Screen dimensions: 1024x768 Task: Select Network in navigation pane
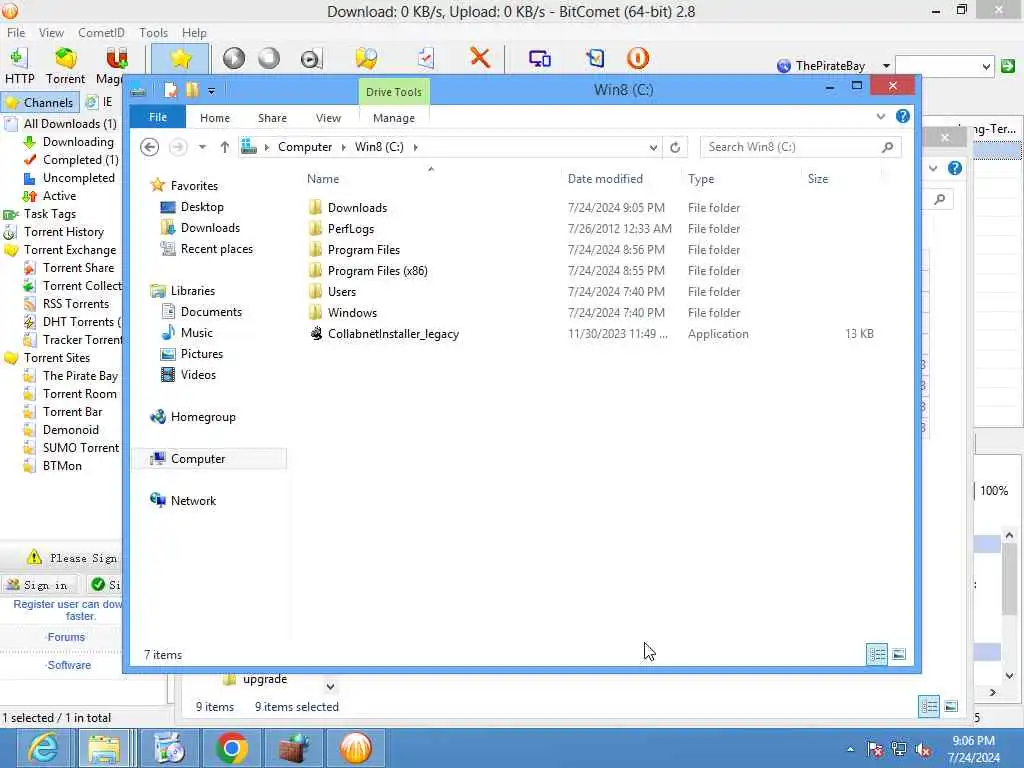pyautogui.click(x=193, y=501)
